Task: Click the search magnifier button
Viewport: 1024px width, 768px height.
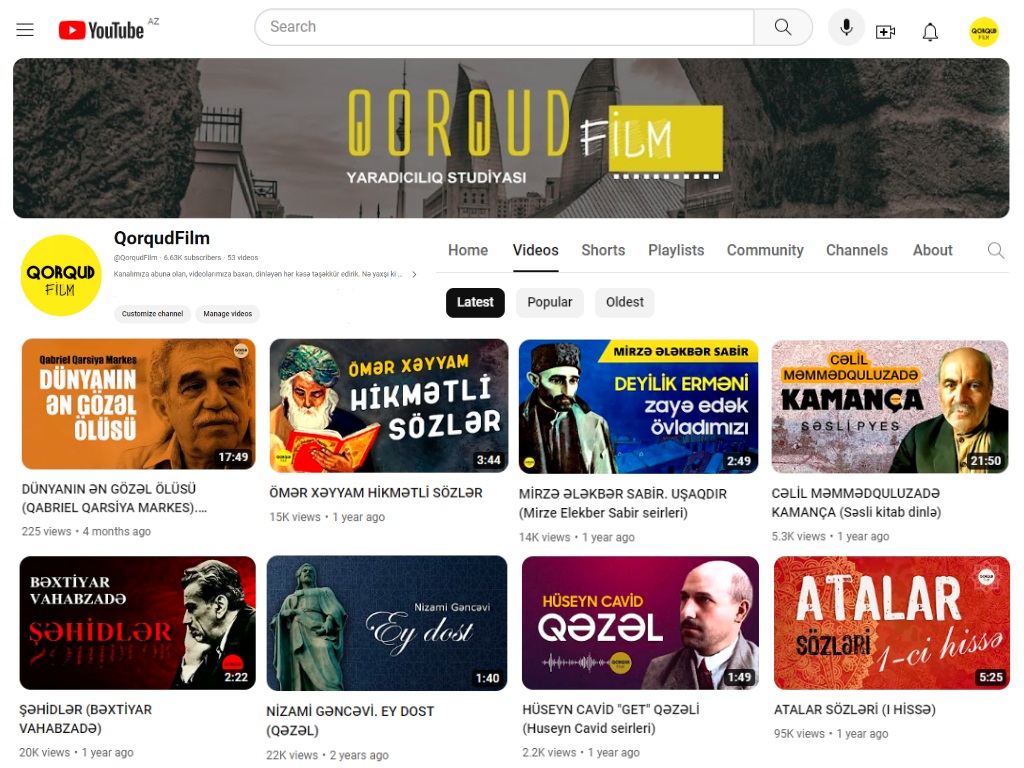Action: click(x=783, y=27)
